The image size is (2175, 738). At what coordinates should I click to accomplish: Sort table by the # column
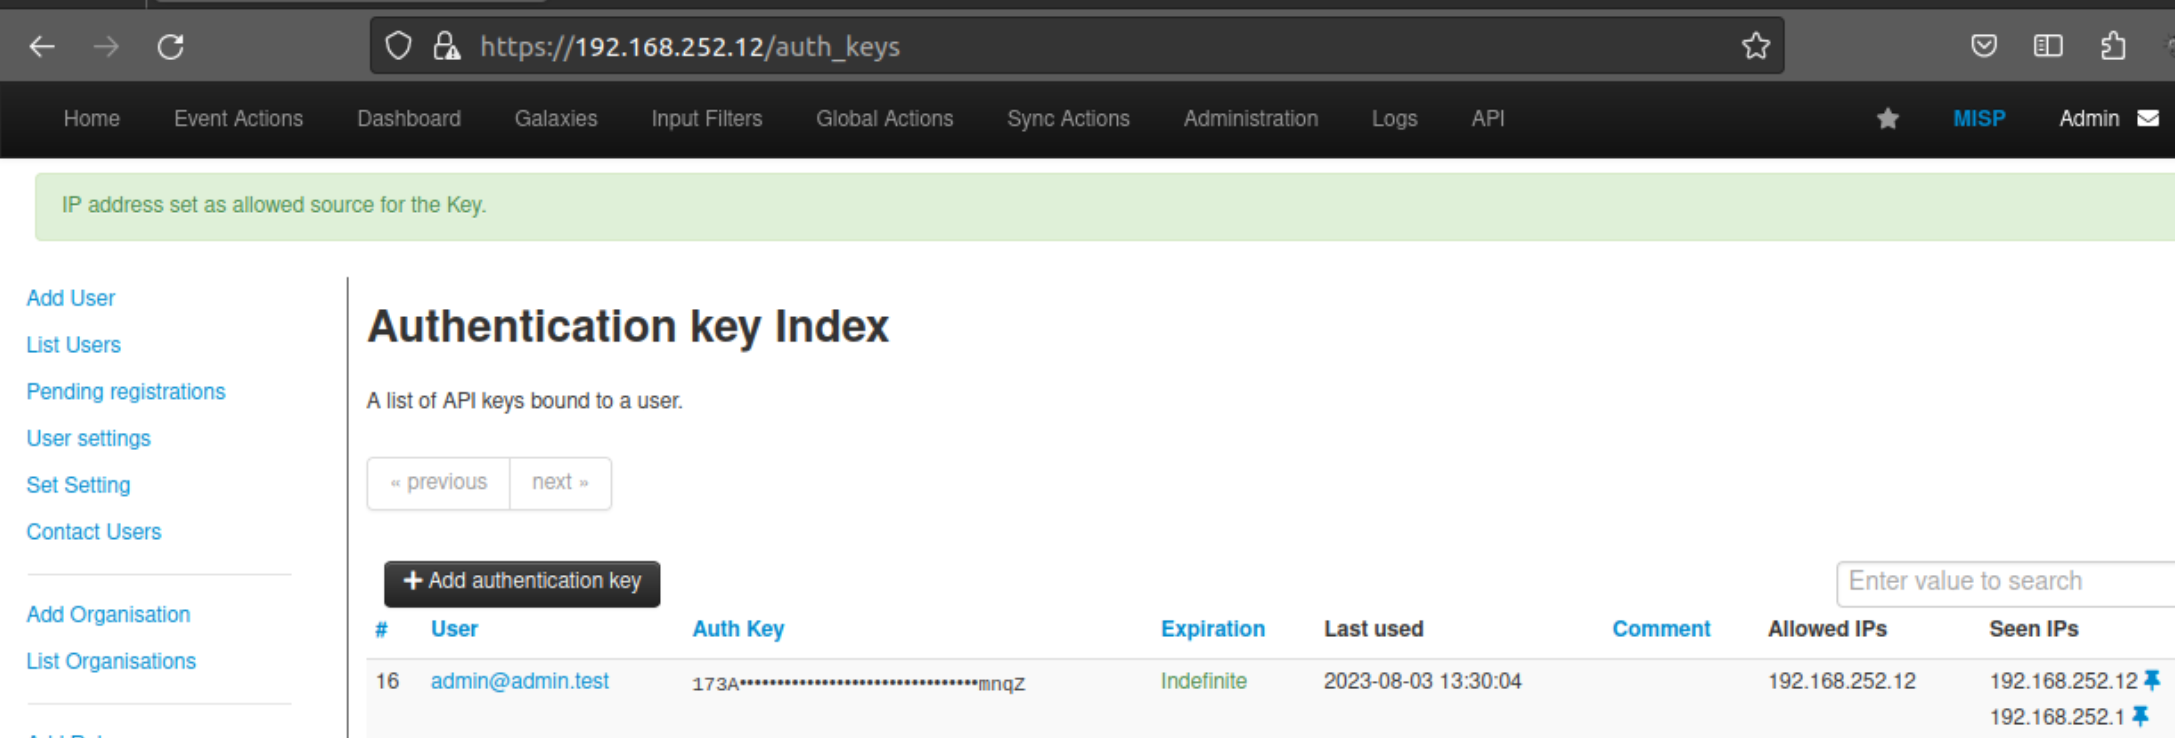(381, 630)
